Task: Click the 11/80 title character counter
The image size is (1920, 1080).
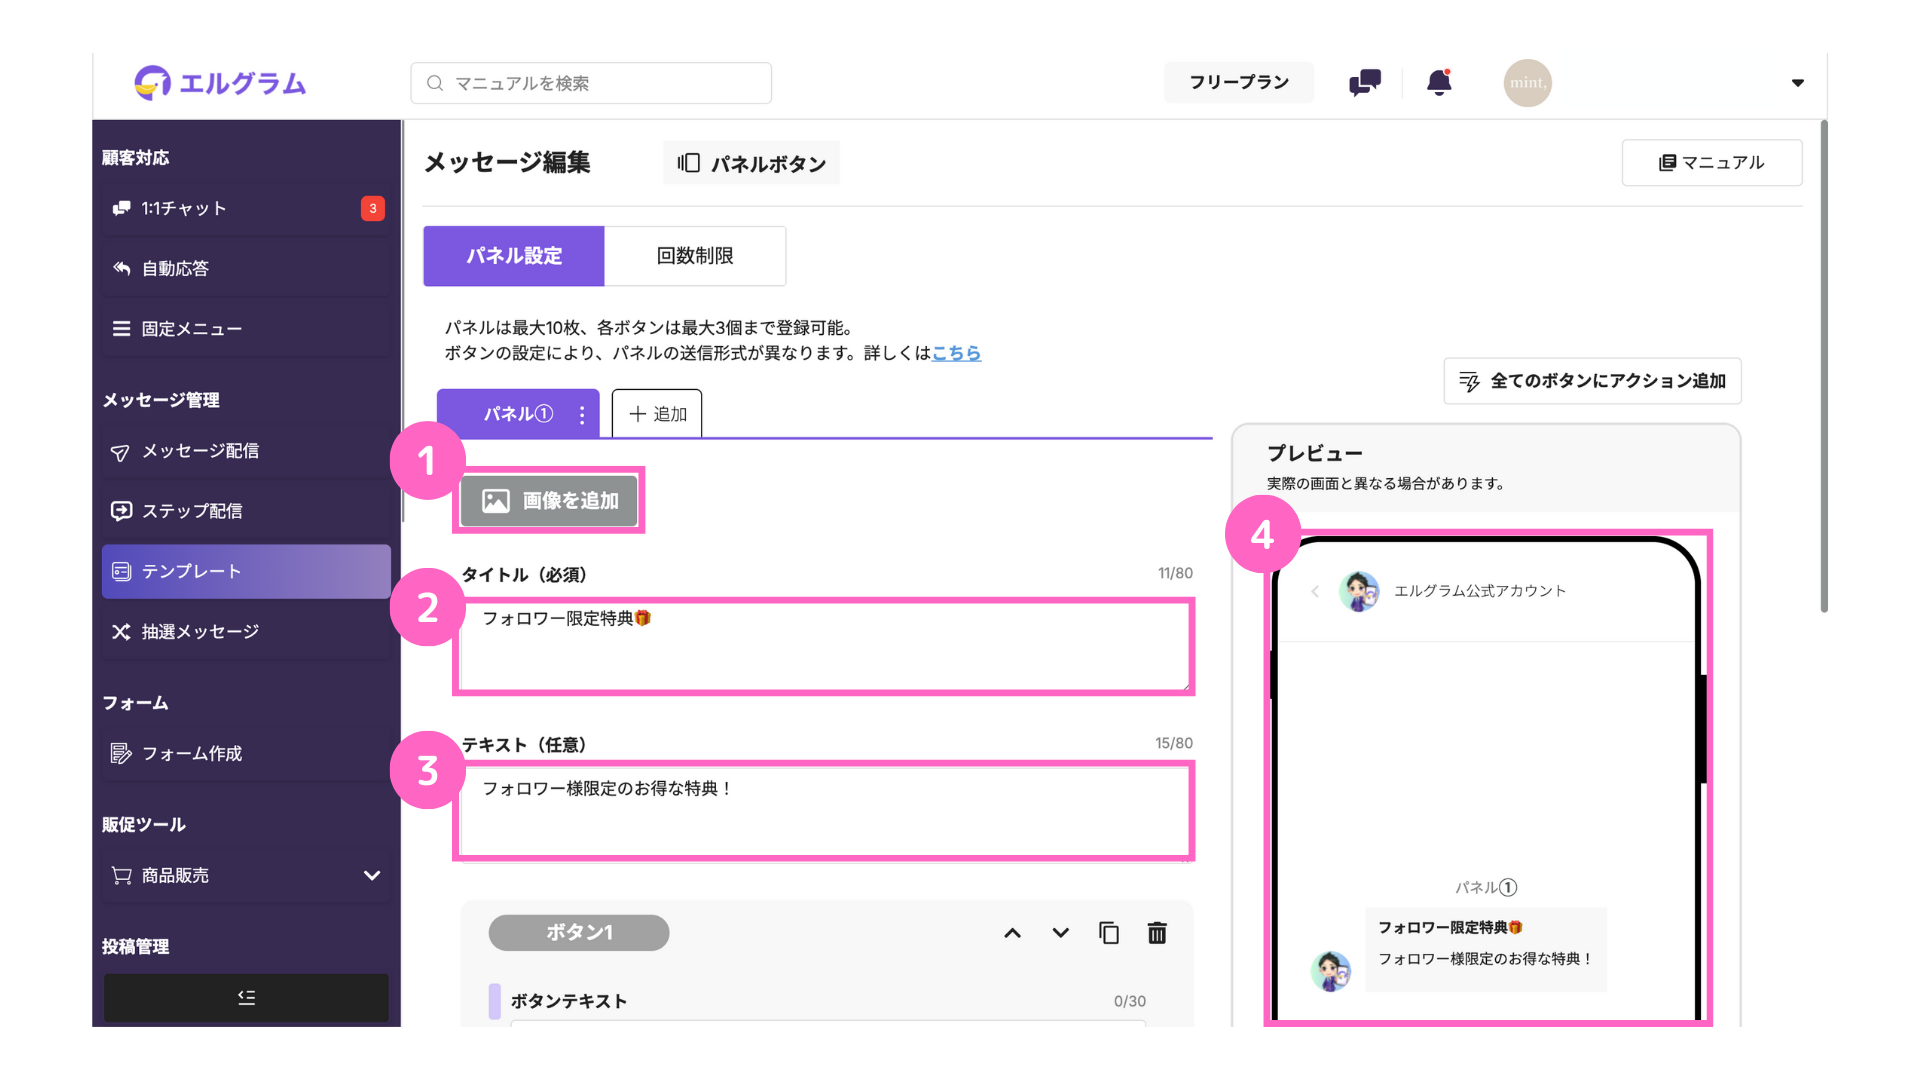Action: (x=1175, y=573)
